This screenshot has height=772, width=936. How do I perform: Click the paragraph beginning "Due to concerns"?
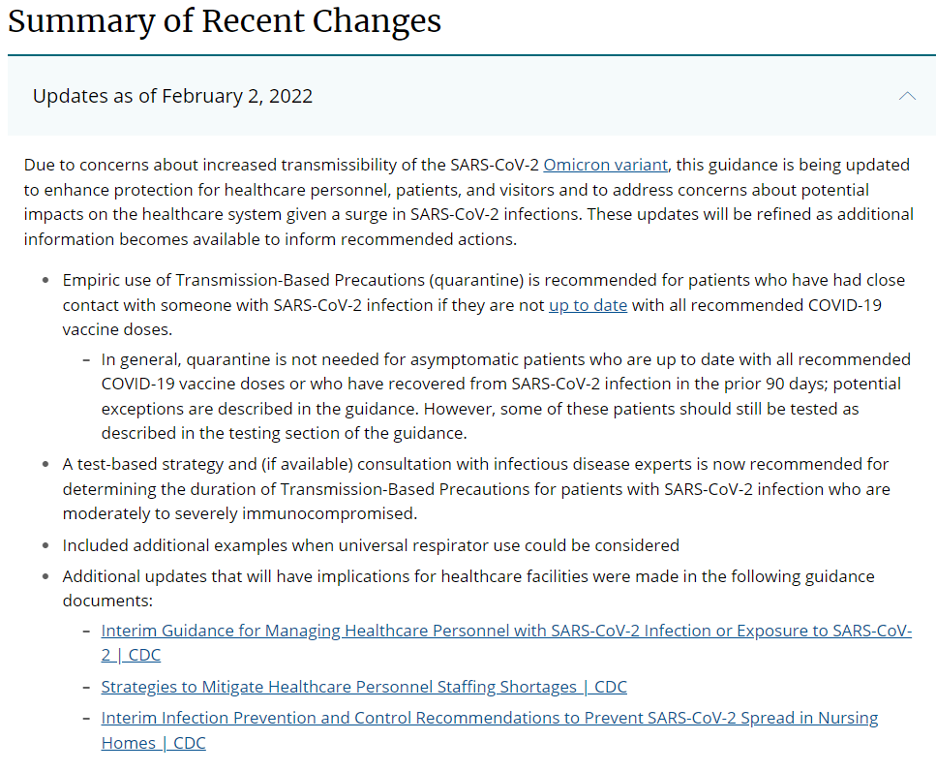(x=468, y=202)
